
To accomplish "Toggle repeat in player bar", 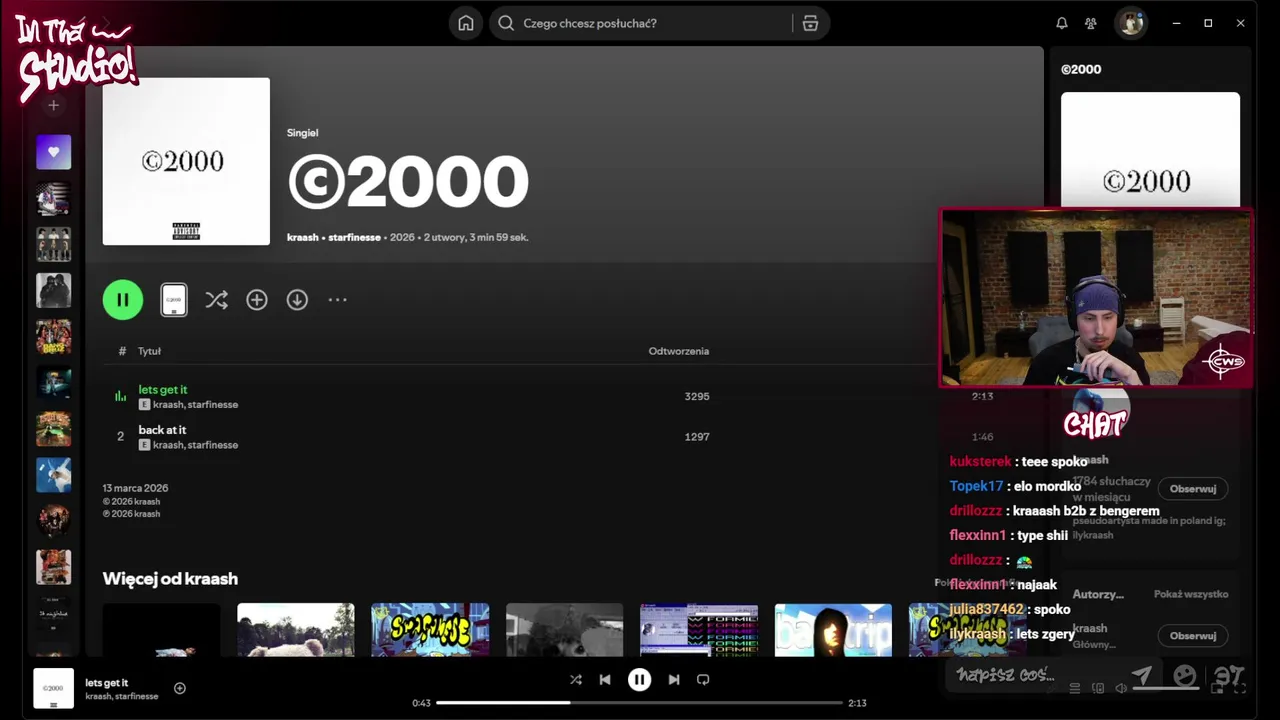I will click(x=703, y=679).
